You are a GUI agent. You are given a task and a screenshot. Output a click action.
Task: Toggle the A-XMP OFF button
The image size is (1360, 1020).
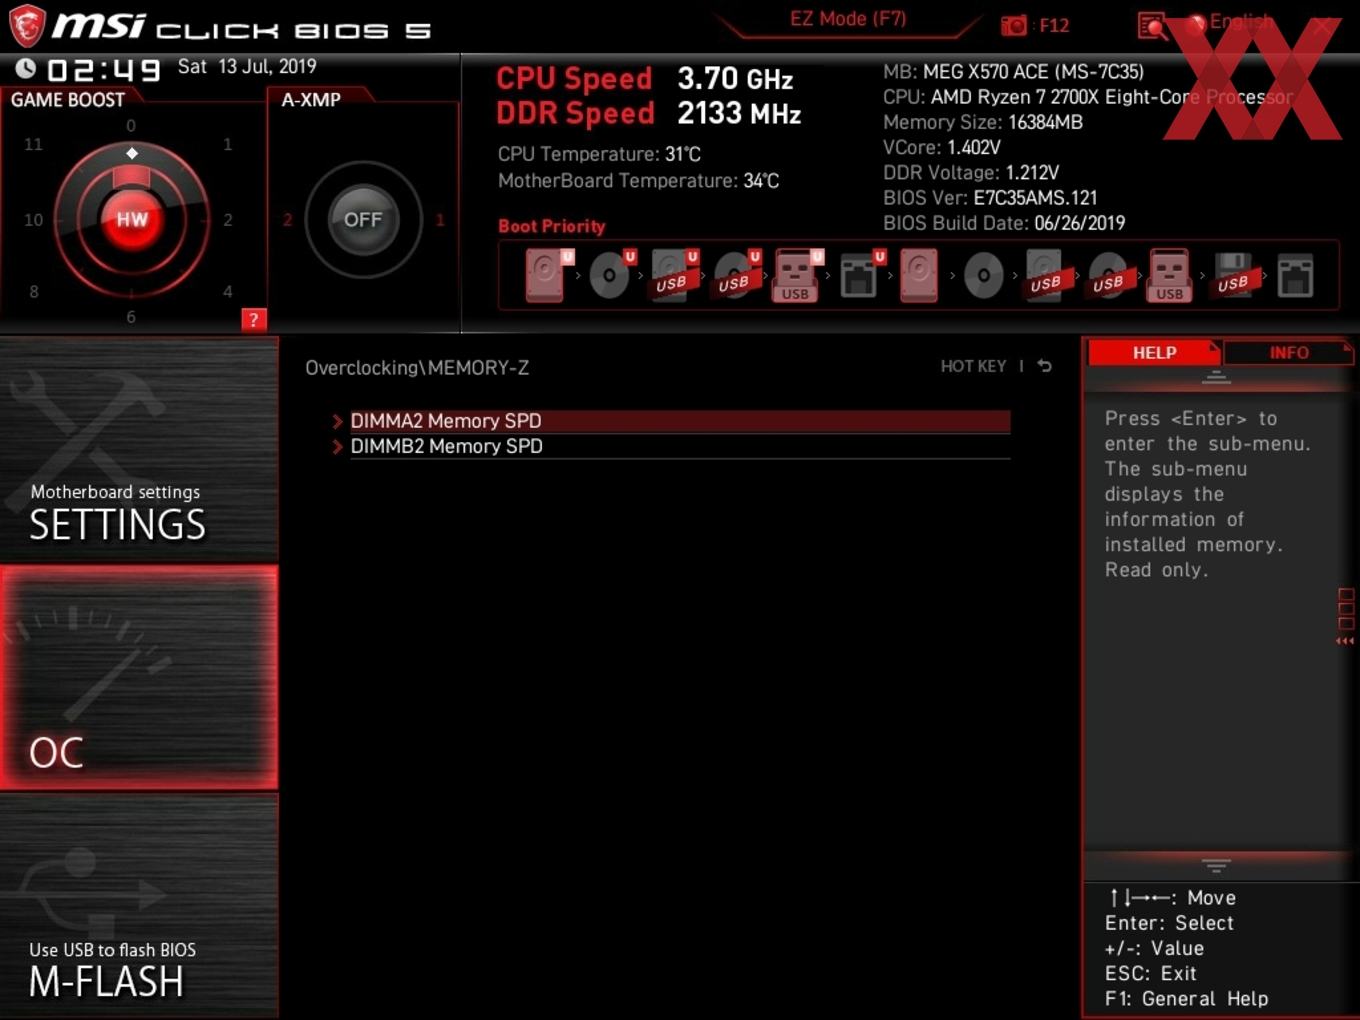pos(363,219)
